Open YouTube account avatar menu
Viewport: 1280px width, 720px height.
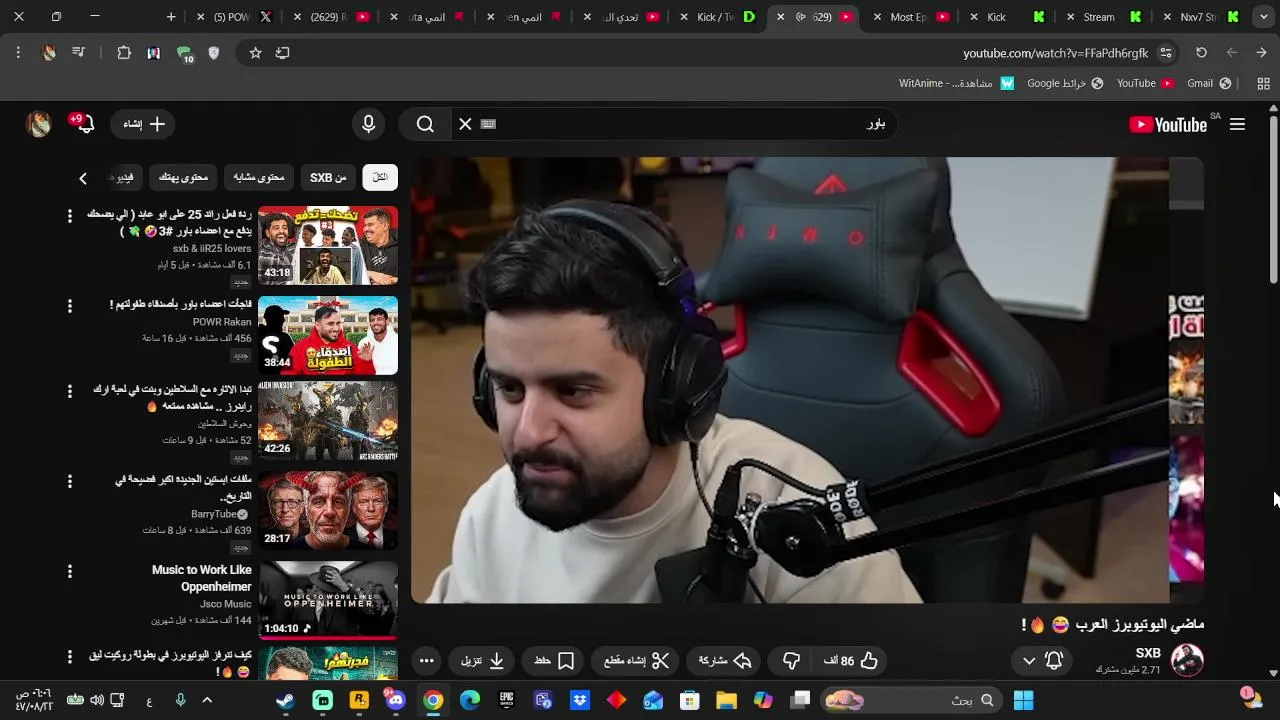coord(38,124)
